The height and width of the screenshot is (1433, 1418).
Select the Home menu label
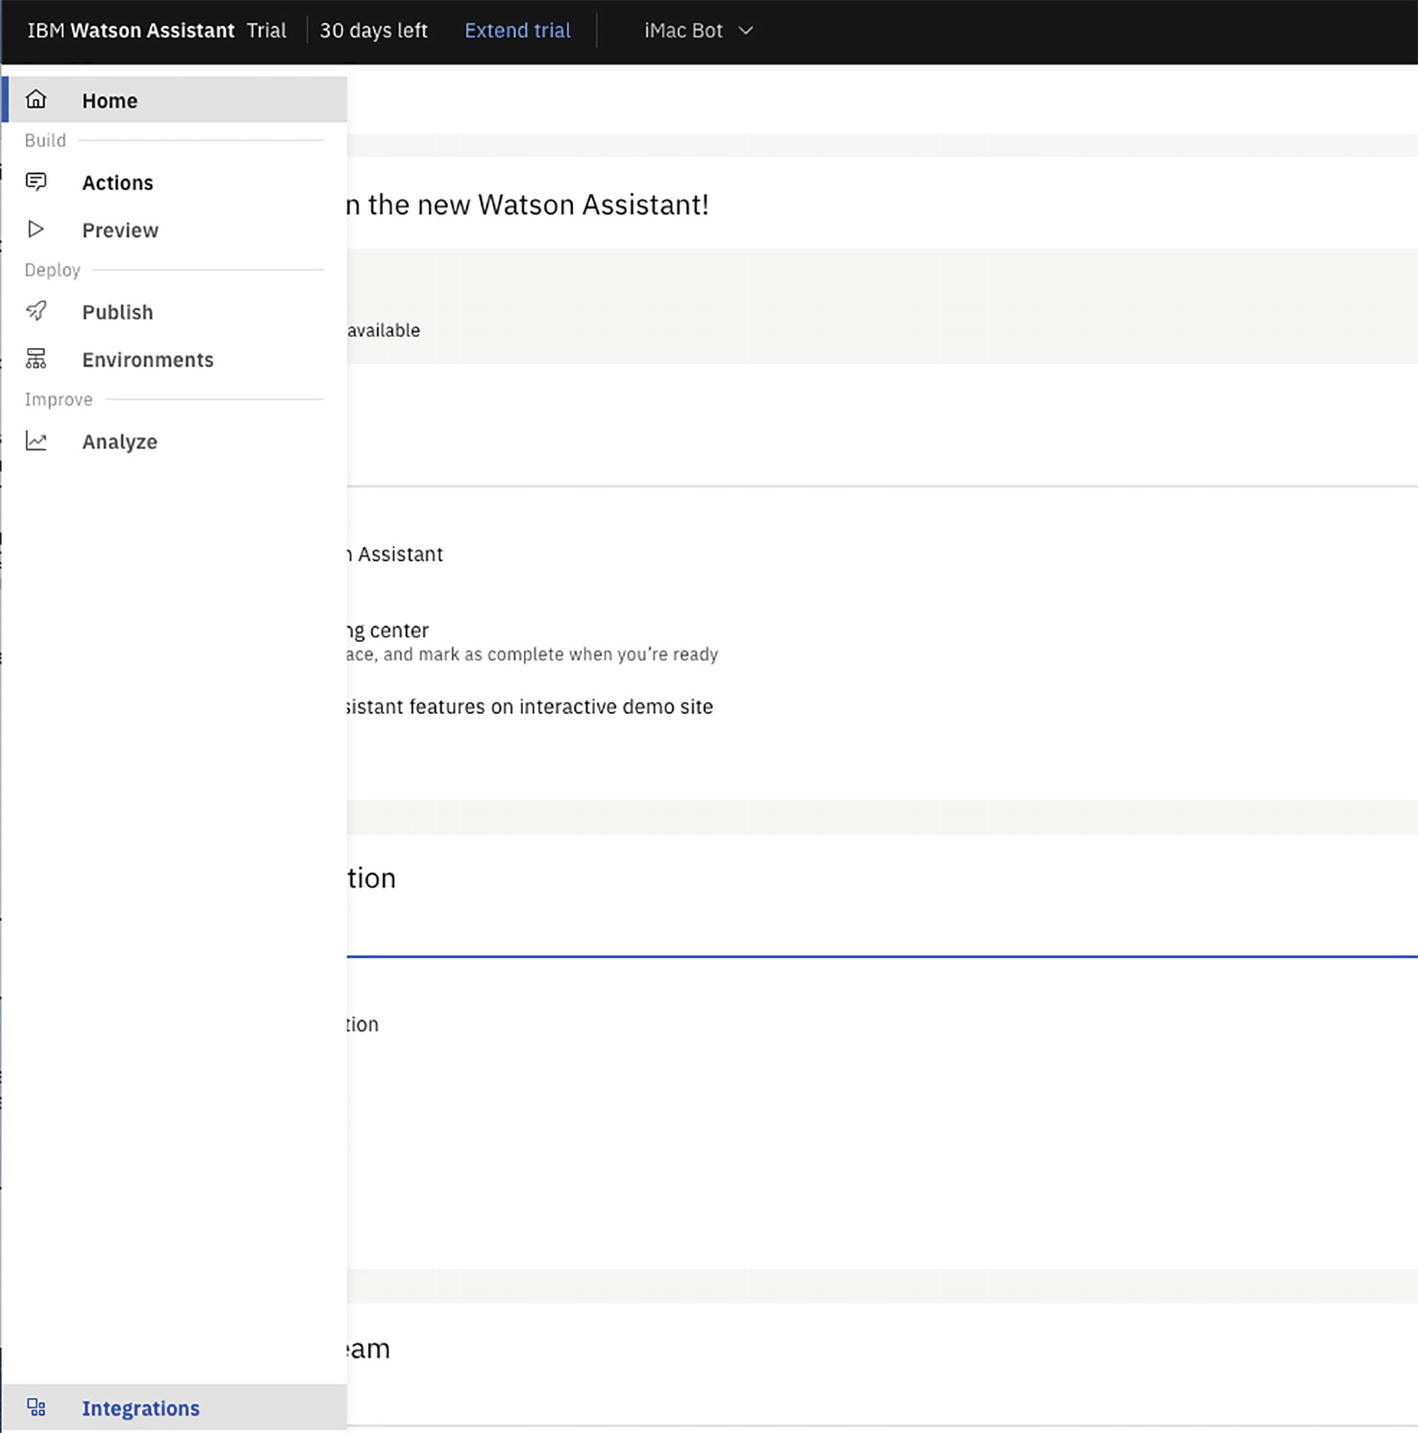[110, 100]
